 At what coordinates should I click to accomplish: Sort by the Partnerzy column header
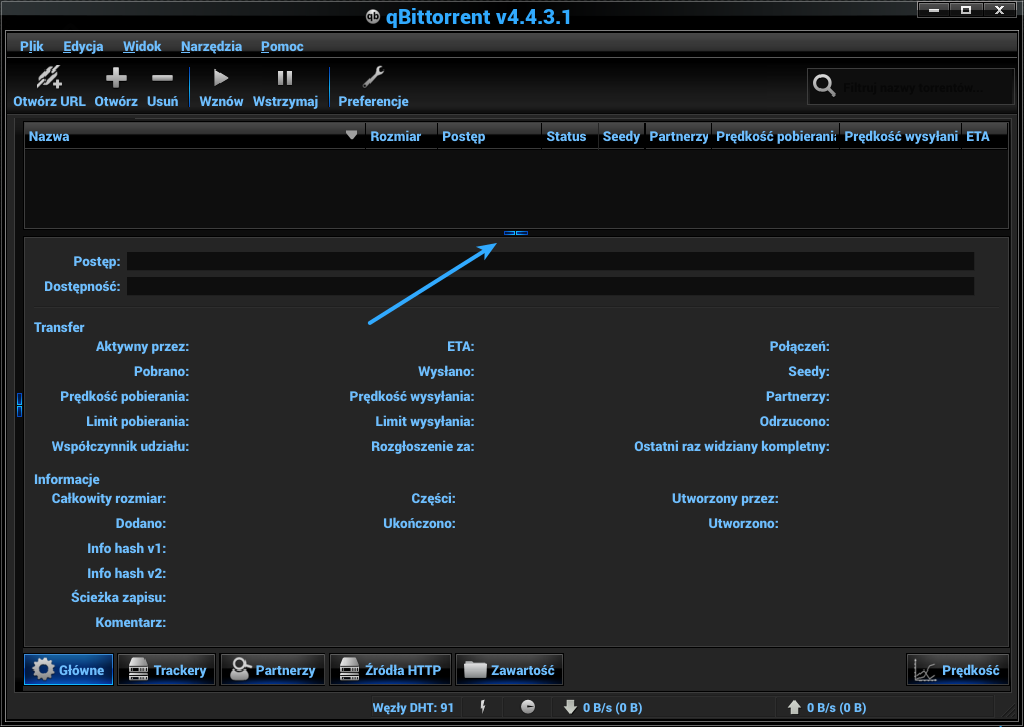(678, 136)
